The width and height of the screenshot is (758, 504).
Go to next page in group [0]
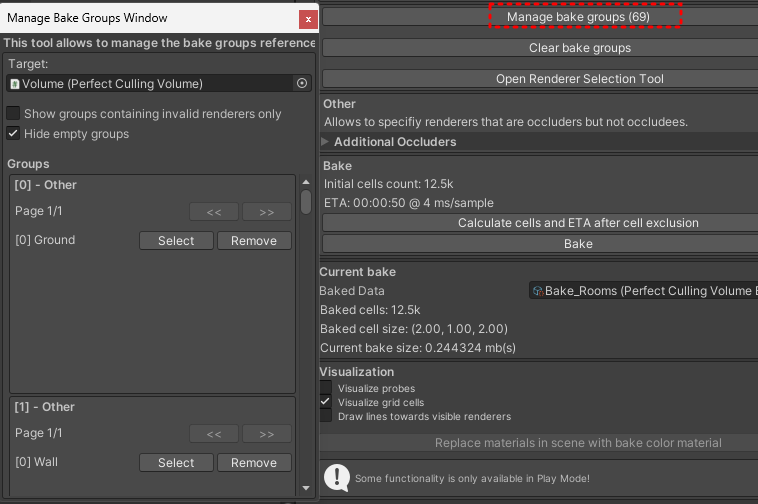267,212
